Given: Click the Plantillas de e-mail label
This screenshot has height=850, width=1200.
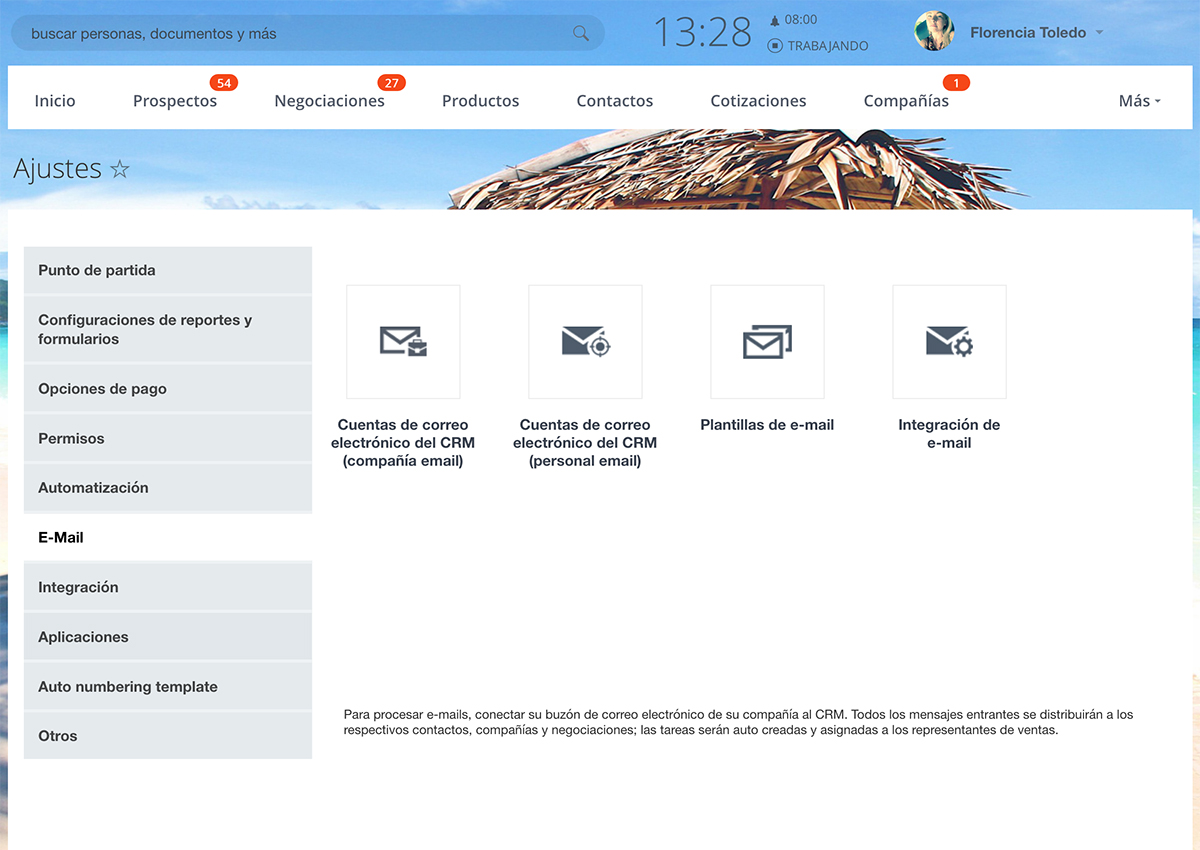Looking at the screenshot, I should coord(767,425).
